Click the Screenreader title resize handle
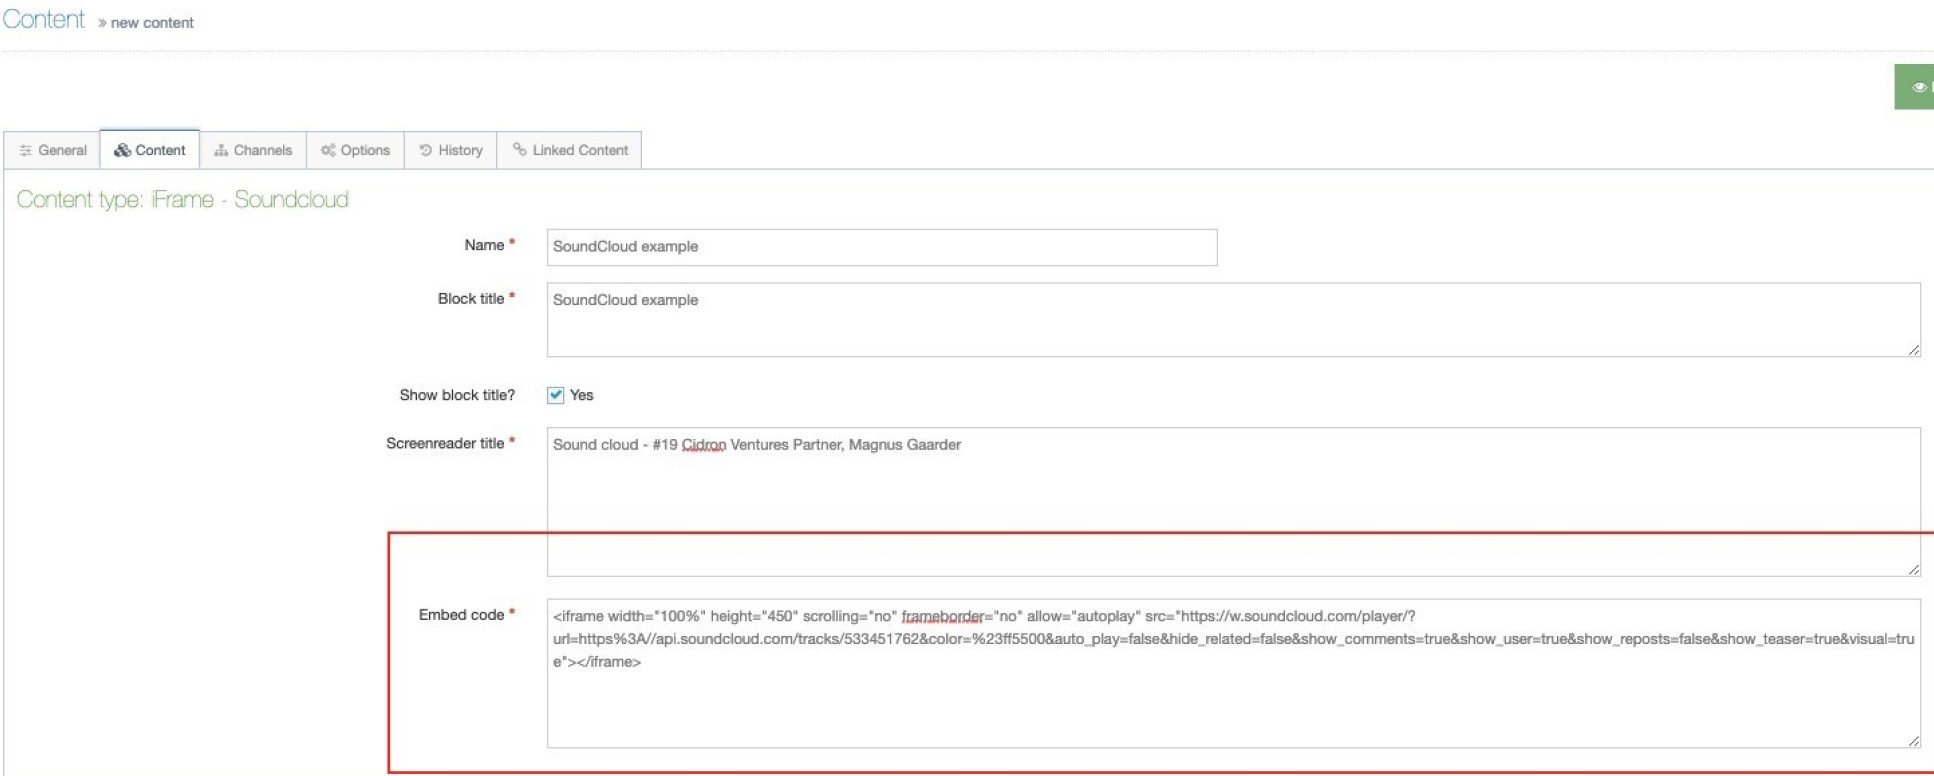1934x776 pixels. coord(1913,569)
